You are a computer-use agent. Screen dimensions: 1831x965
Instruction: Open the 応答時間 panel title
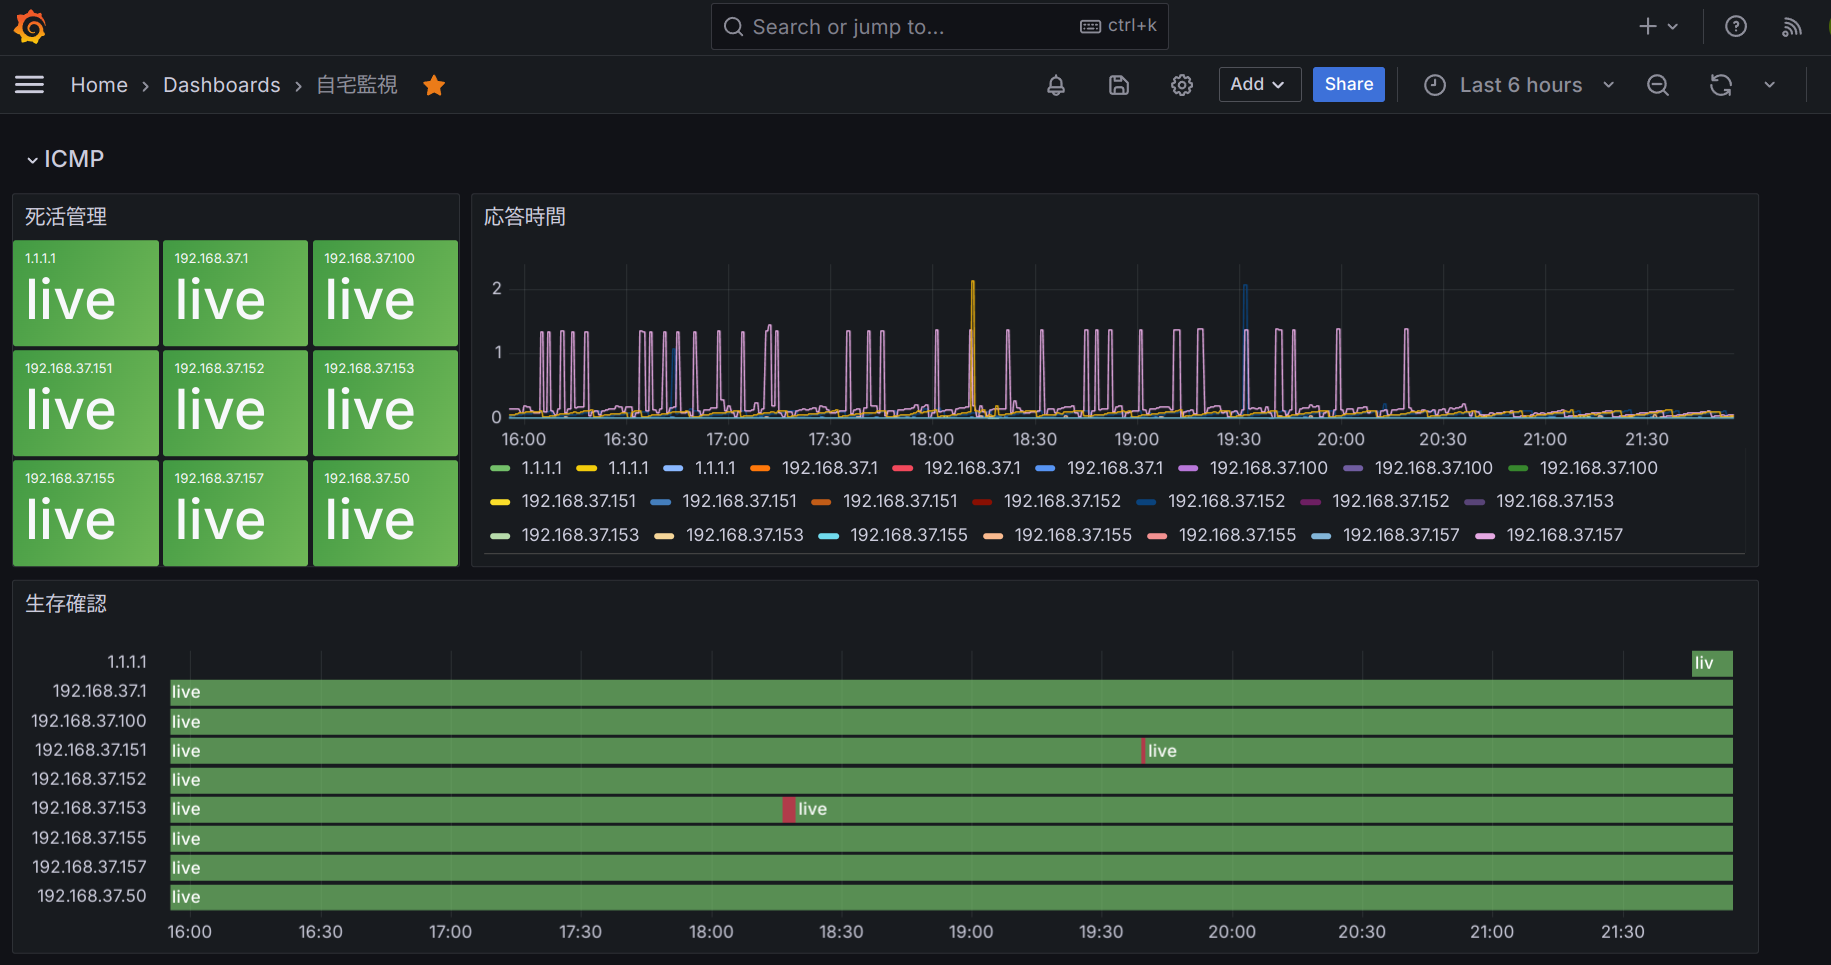(x=525, y=216)
